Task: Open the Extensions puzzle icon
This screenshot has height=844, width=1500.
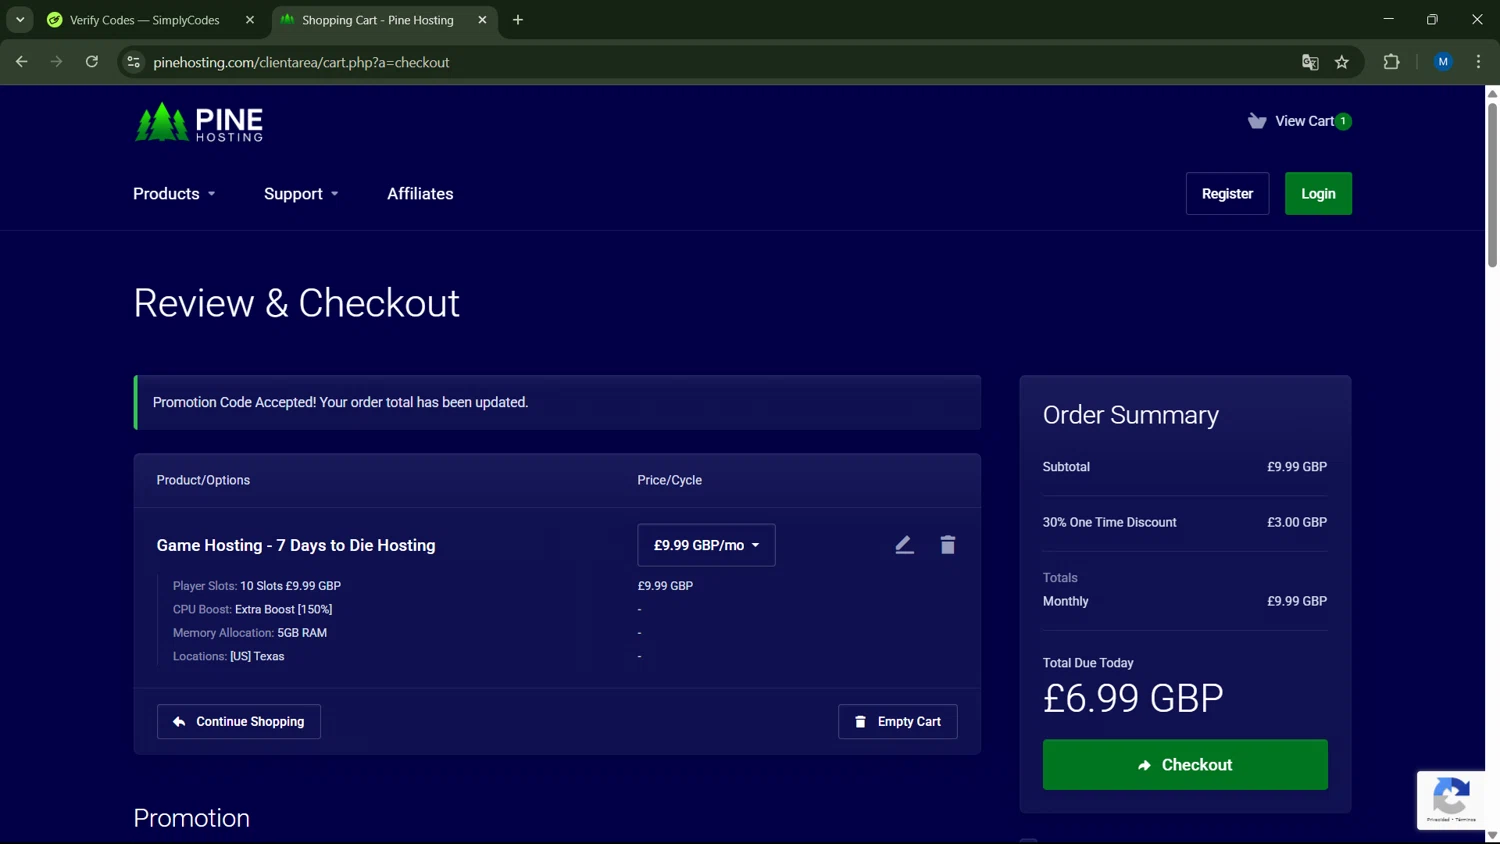Action: click(x=1391, y=62)
